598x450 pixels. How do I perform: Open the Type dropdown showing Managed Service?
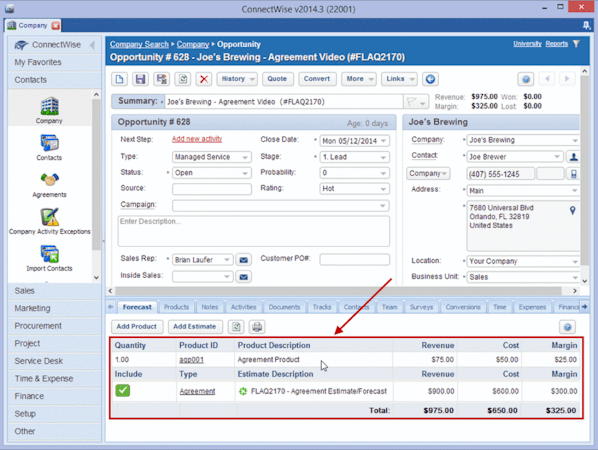212,157
